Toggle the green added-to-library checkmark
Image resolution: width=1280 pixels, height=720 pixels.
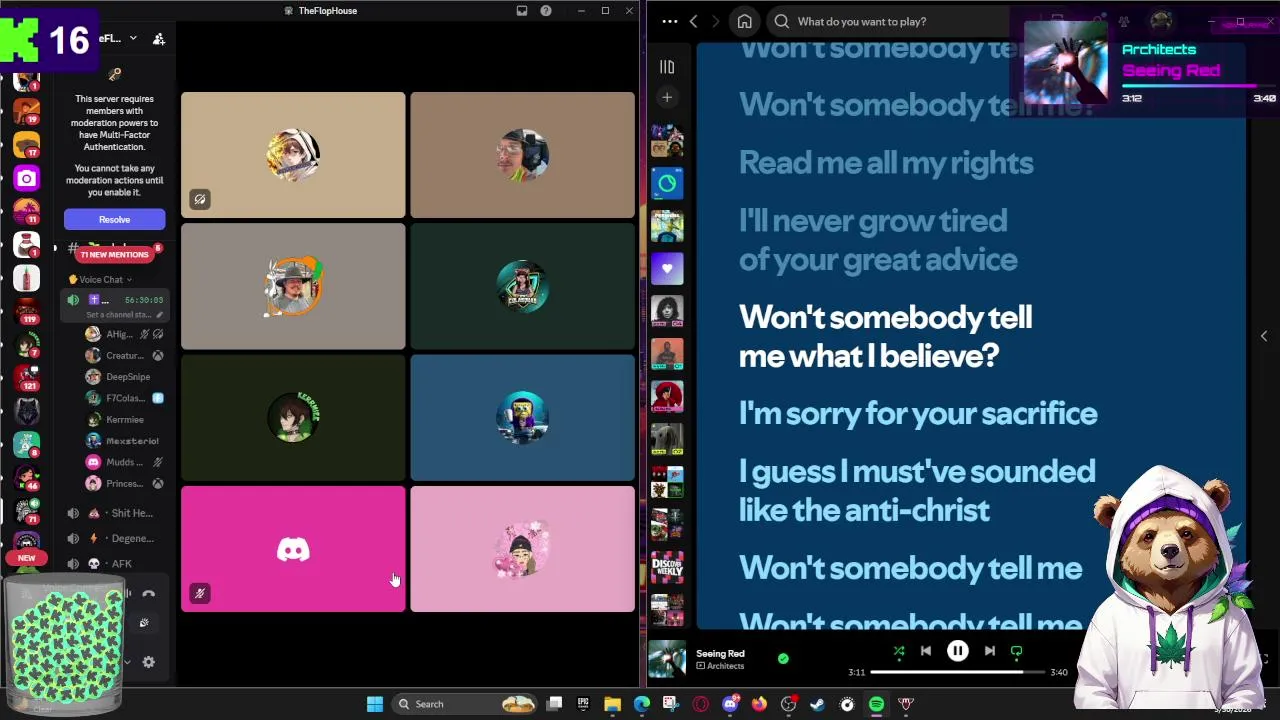coord(783,658)
